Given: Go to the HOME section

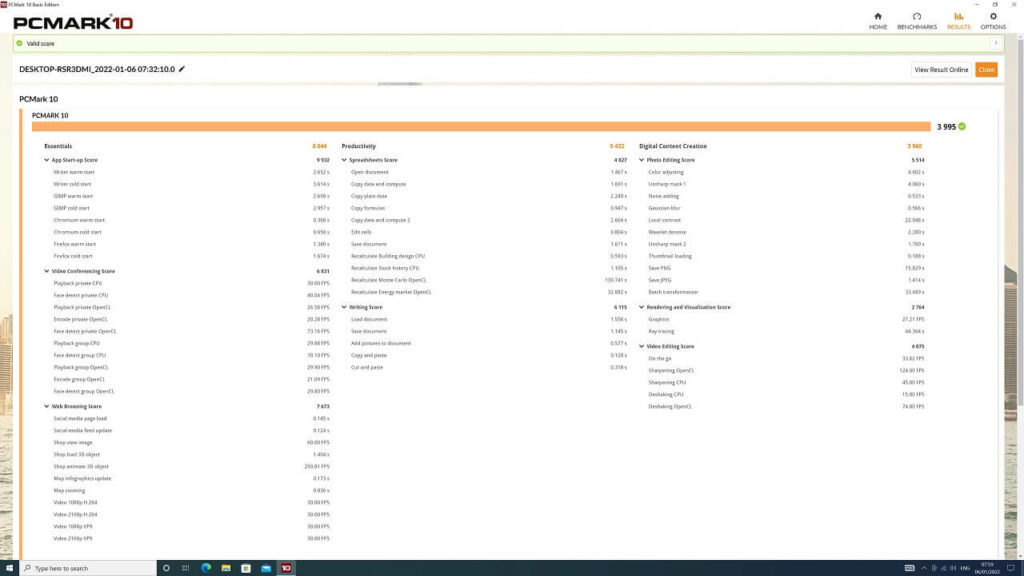Looking at the screenshot, I should click(878, 21).
